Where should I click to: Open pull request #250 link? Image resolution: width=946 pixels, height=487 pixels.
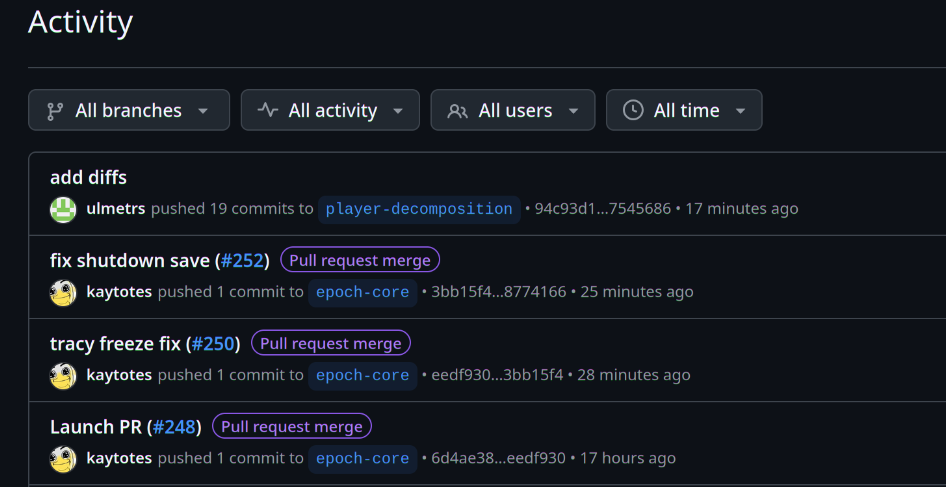[213, 344]
